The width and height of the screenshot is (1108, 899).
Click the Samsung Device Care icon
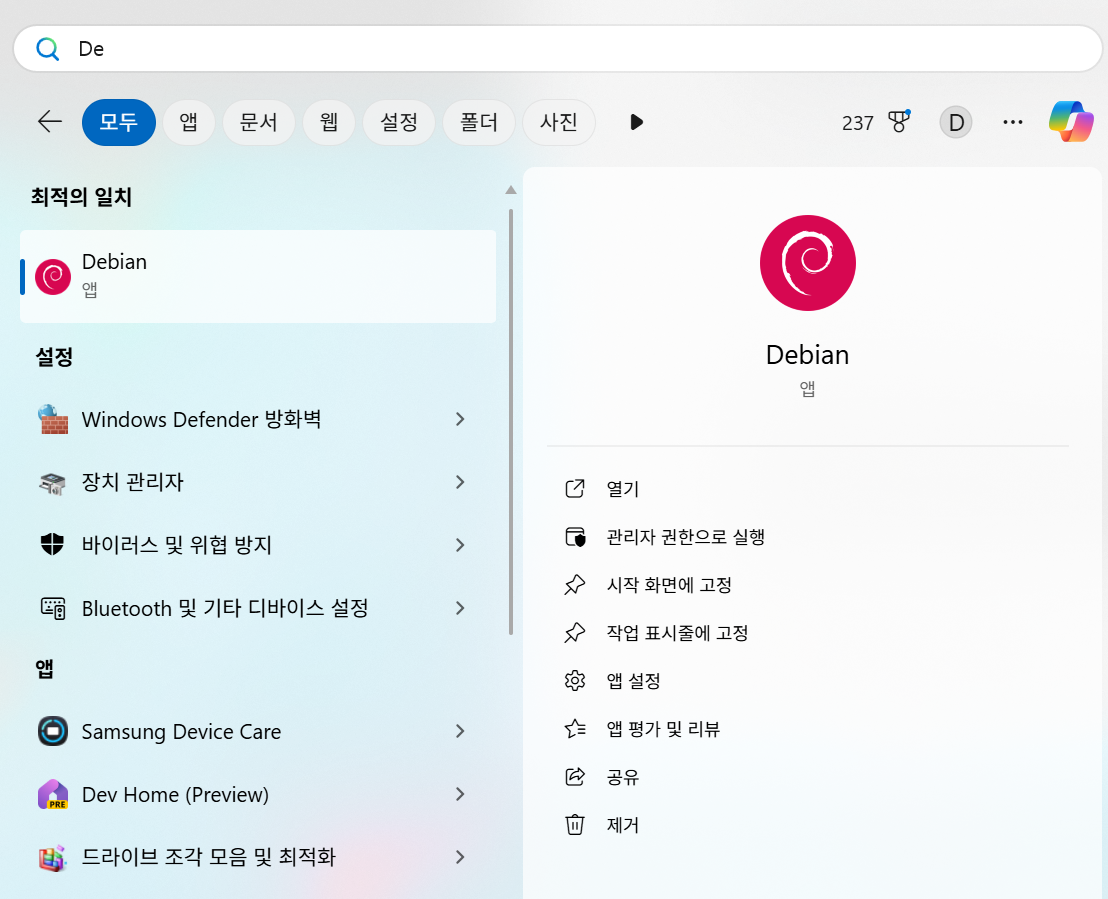[x=53, y=731]
